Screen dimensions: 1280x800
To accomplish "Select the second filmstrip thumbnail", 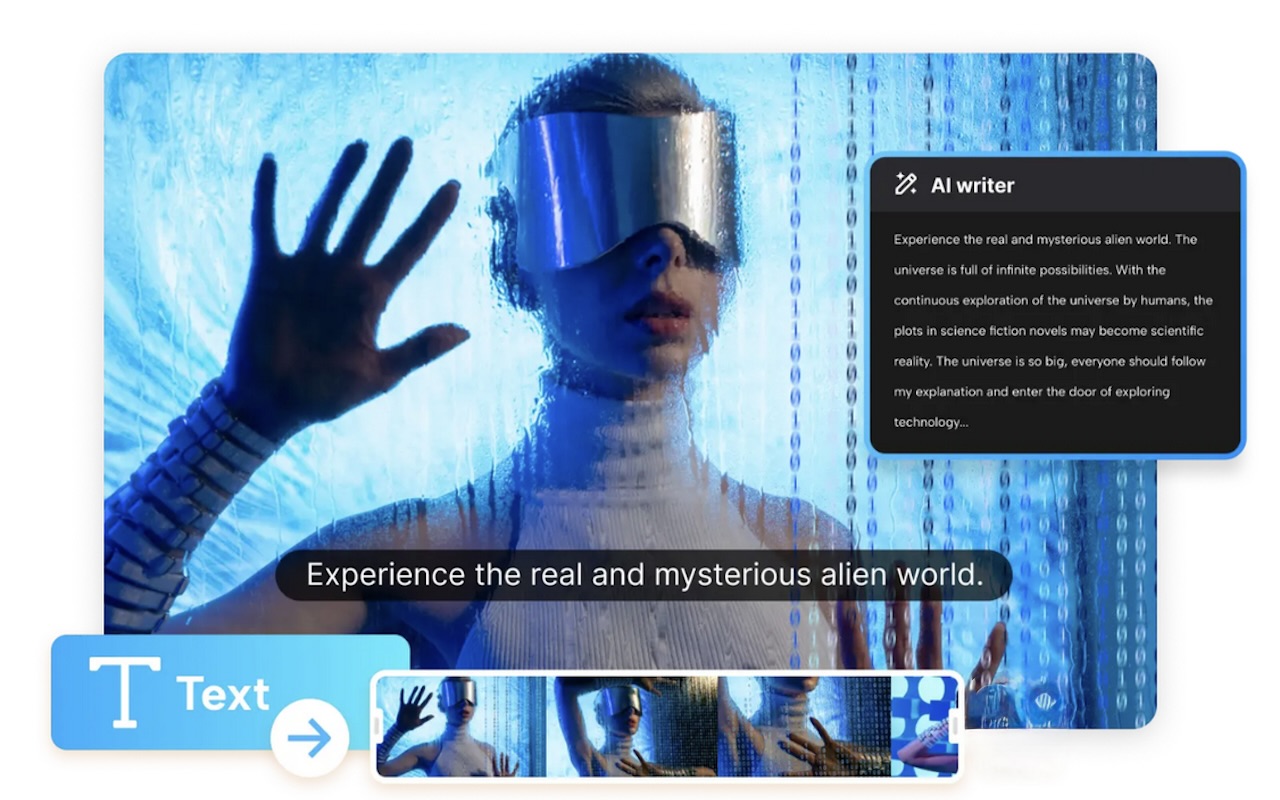I will click(x=635, y=726).
